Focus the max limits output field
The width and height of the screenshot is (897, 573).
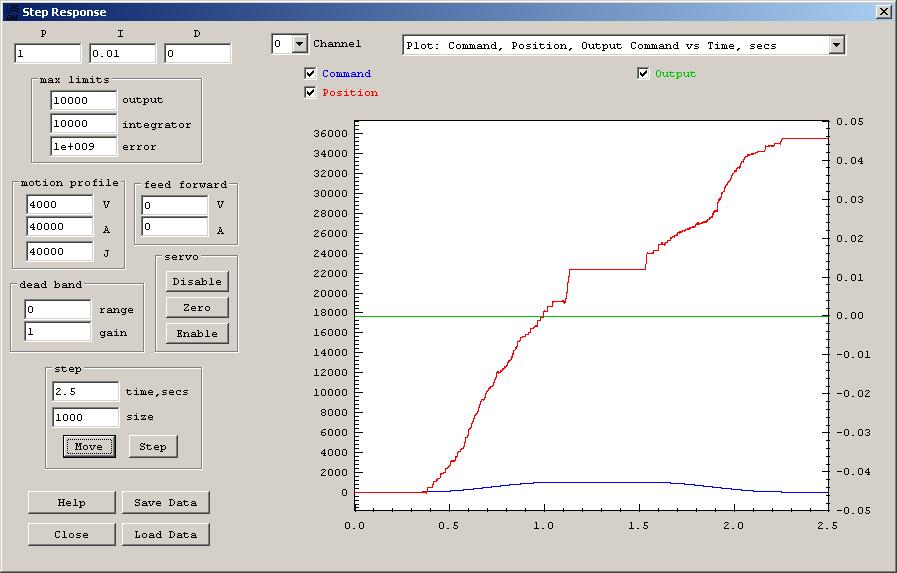[83, 101]
